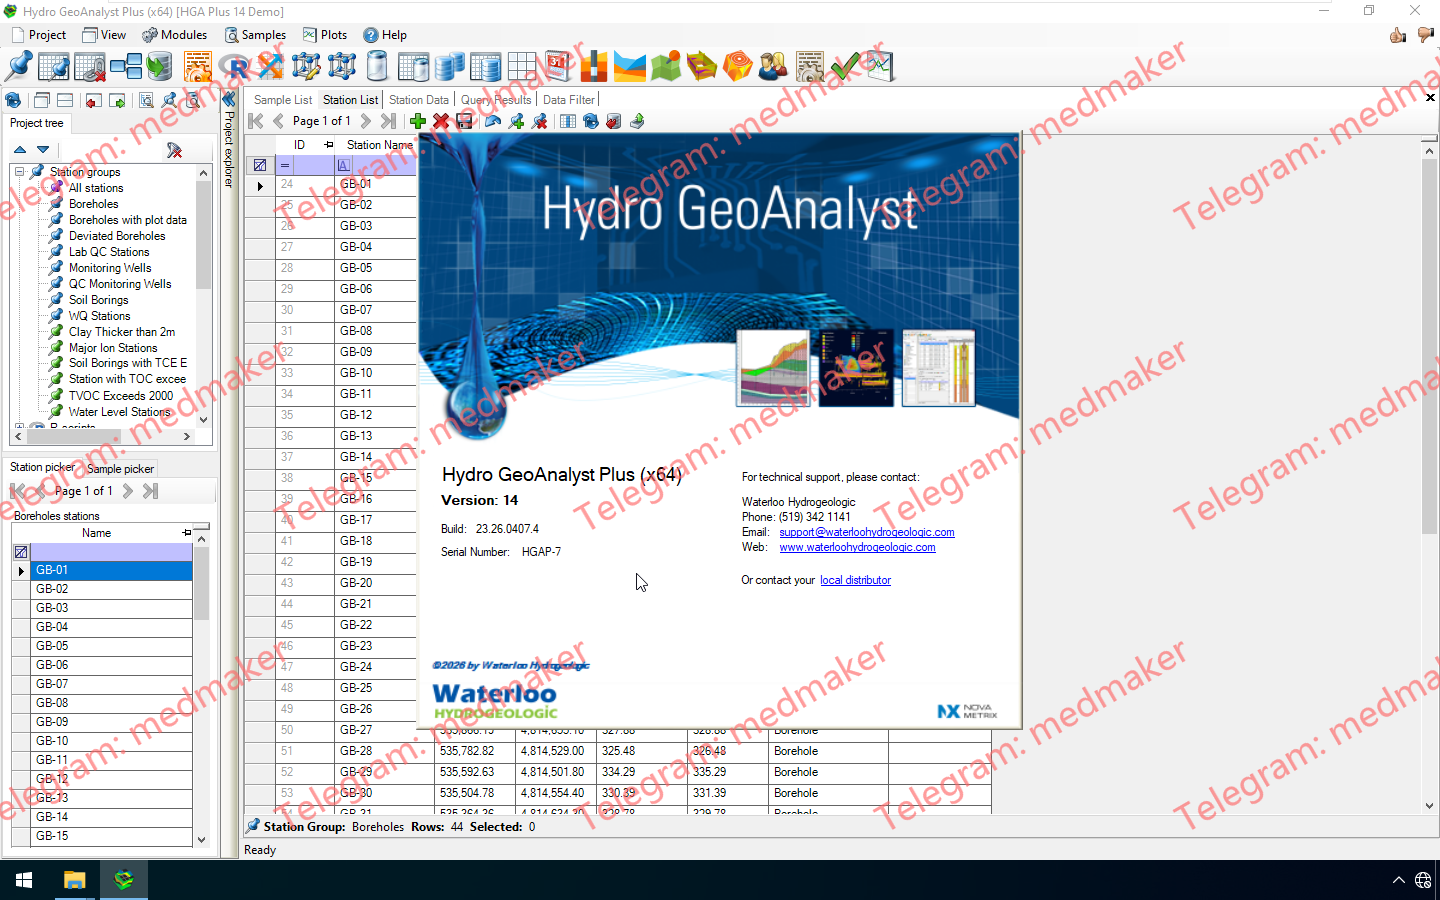Click the thumbs down feedback icon
Image resolution: width=1440 pixels, height=900 pixels.
click(x=1426, y=35)
